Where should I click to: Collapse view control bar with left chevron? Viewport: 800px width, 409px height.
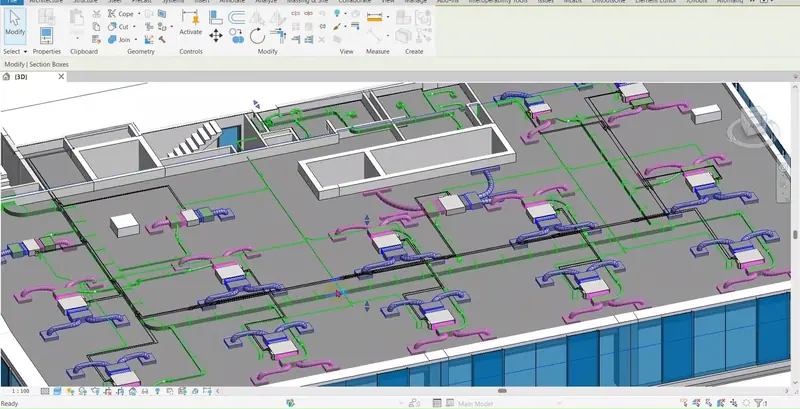[218, 391]
